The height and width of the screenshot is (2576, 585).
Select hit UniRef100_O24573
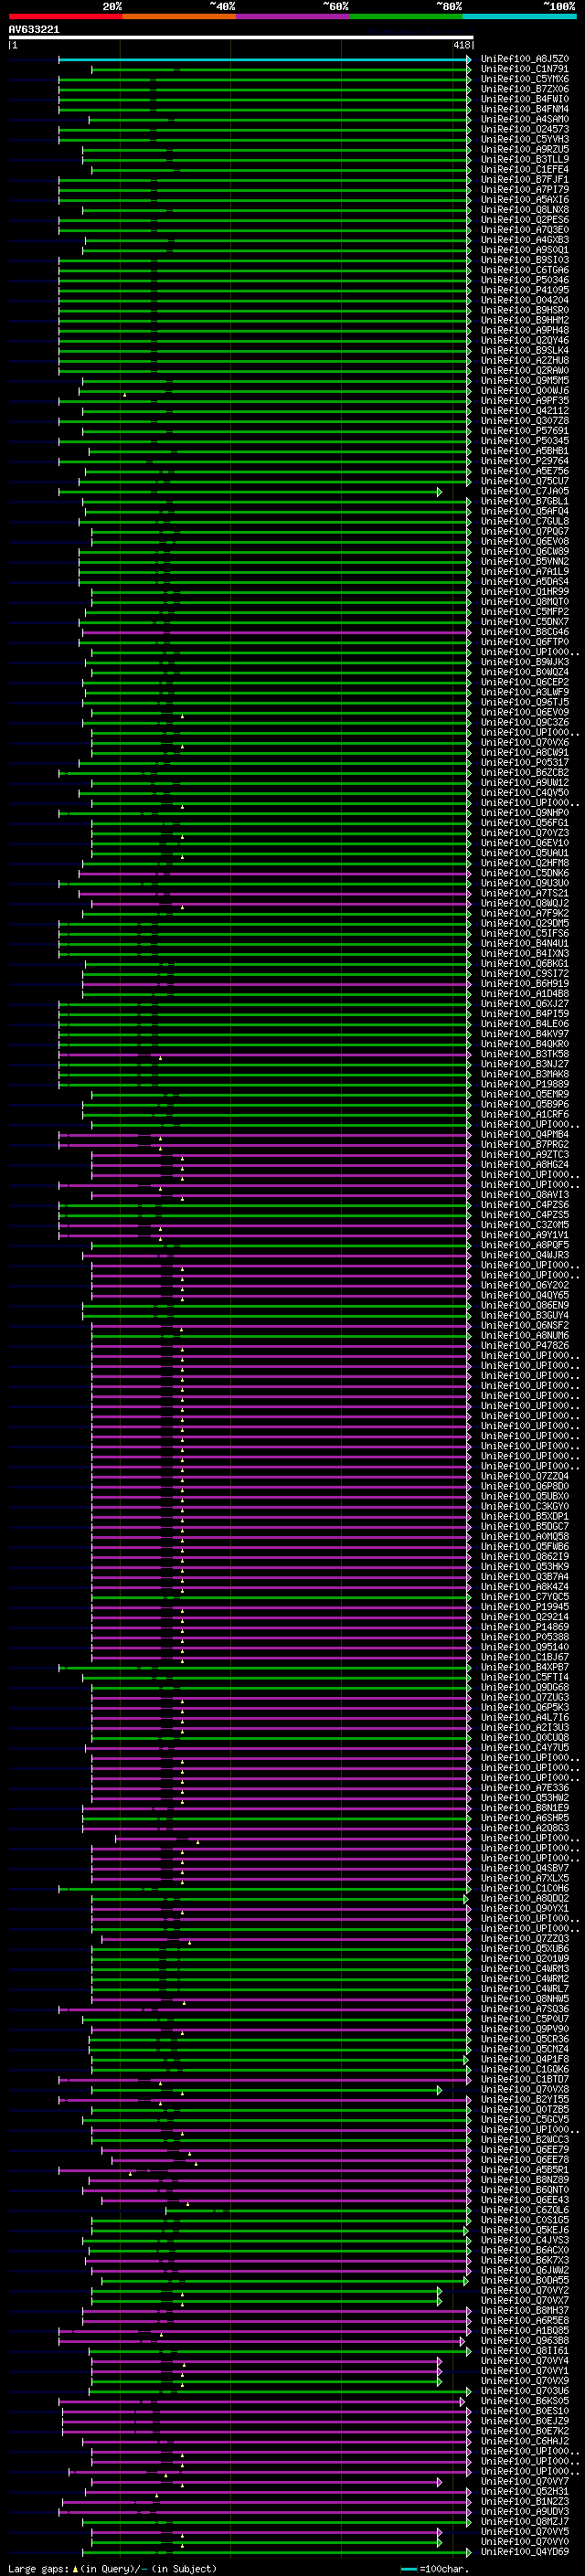[x=525, y=129]
